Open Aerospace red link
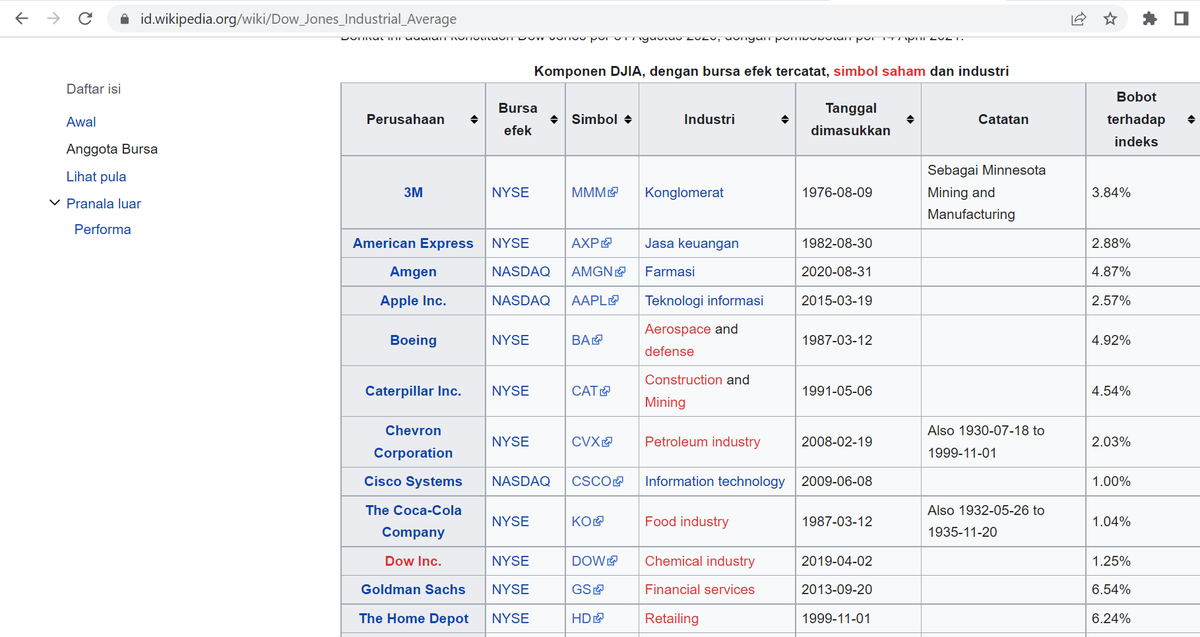Screen dimensions: 1200x637 [x=678, y=329]
